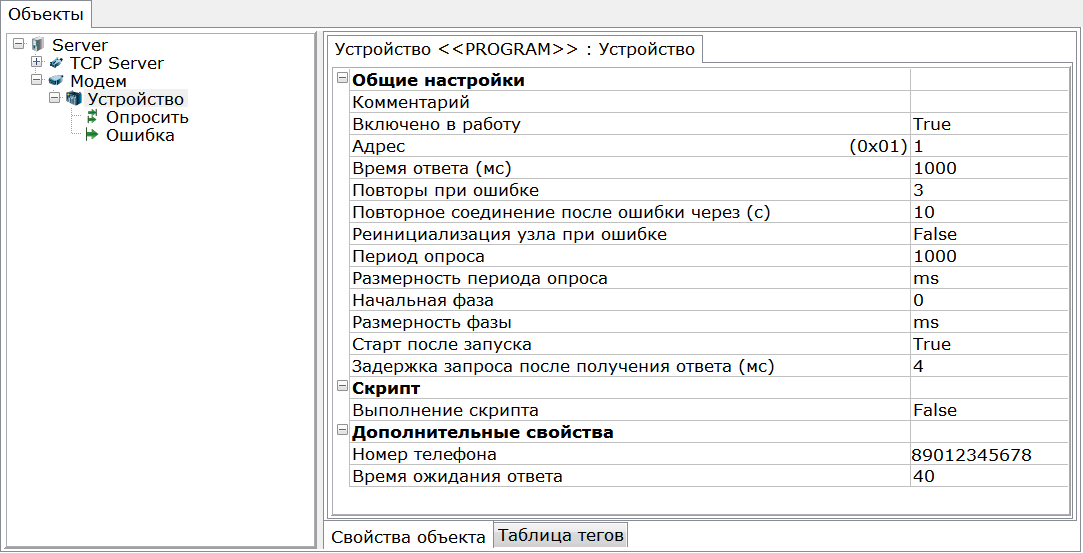Click the Дополнительные свойства group header
Image resolution: width=1083 pixels, height=553 pixels.
[x=483, y=433]
